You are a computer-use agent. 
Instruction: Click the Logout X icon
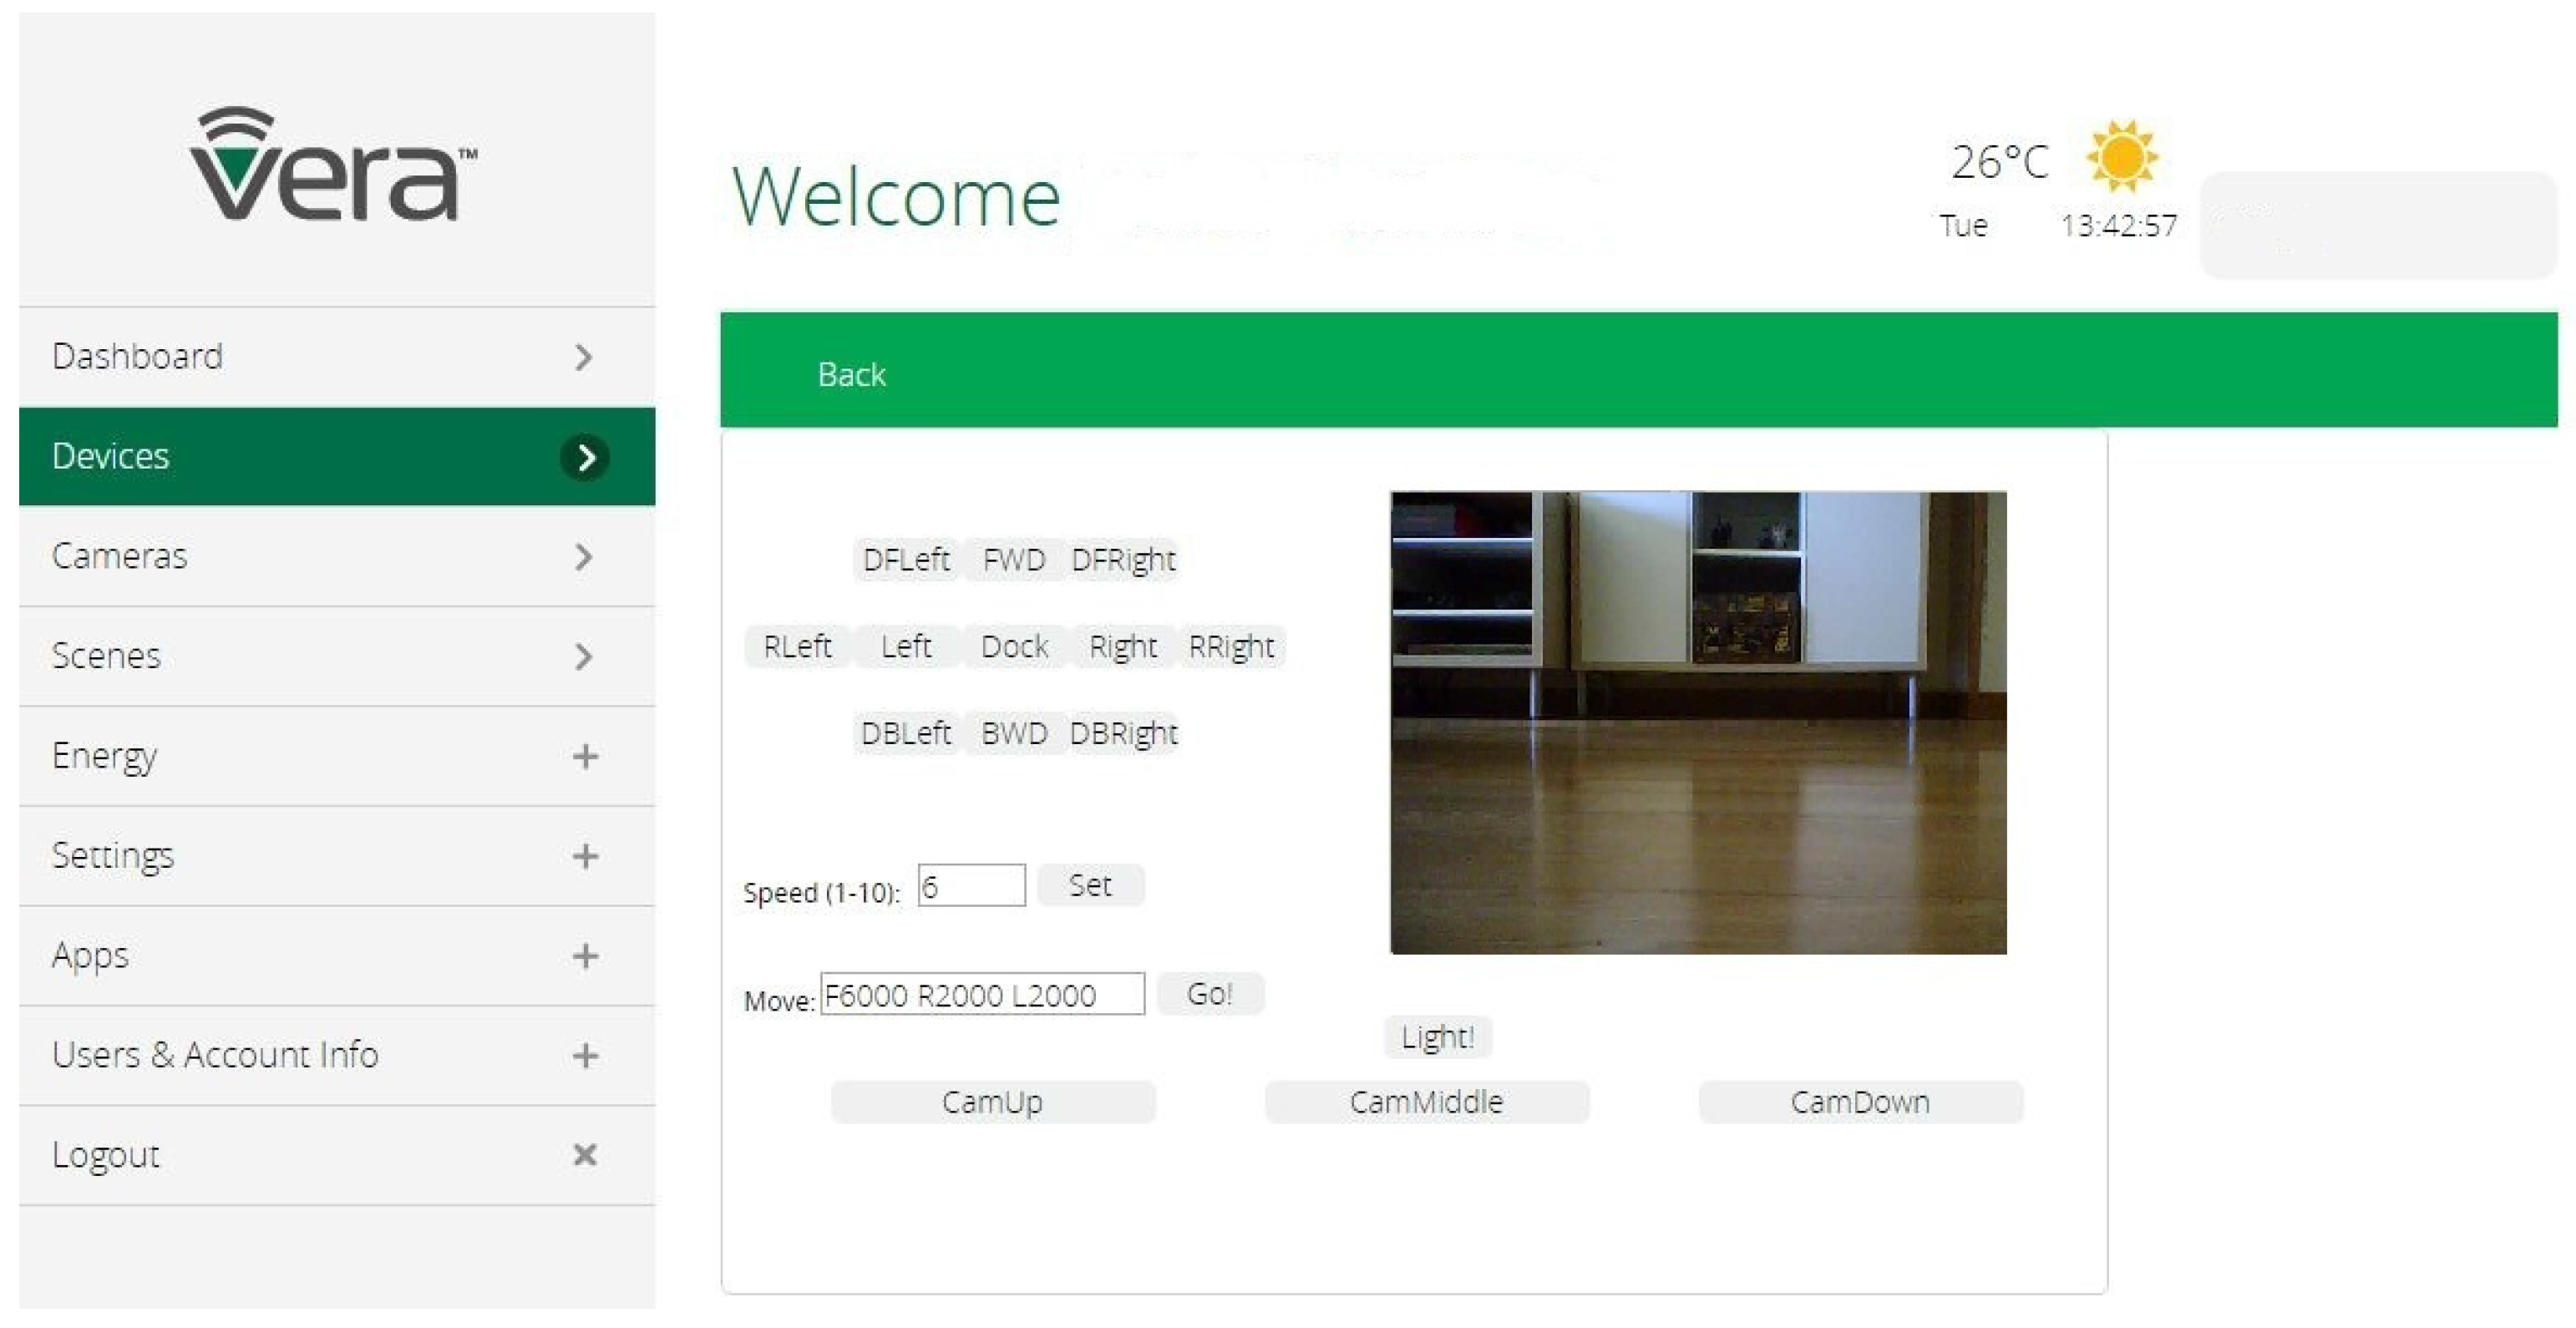tap(585, 1155)
